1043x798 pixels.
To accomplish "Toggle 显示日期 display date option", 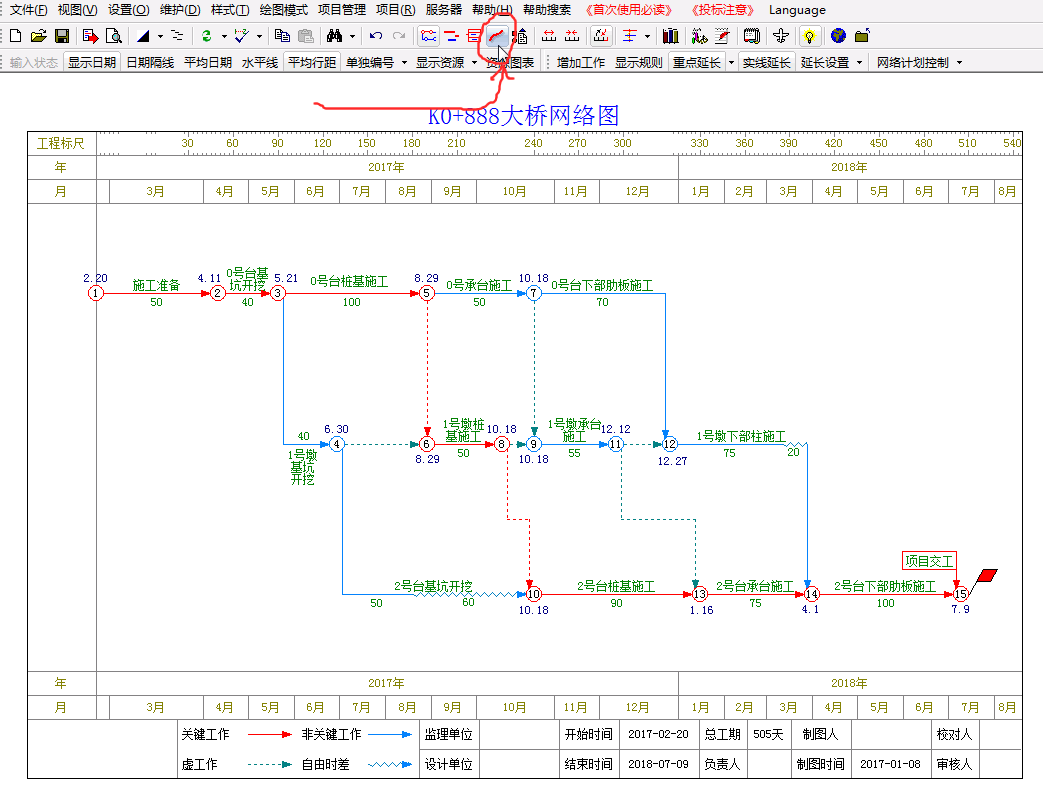I will point(92,63).
